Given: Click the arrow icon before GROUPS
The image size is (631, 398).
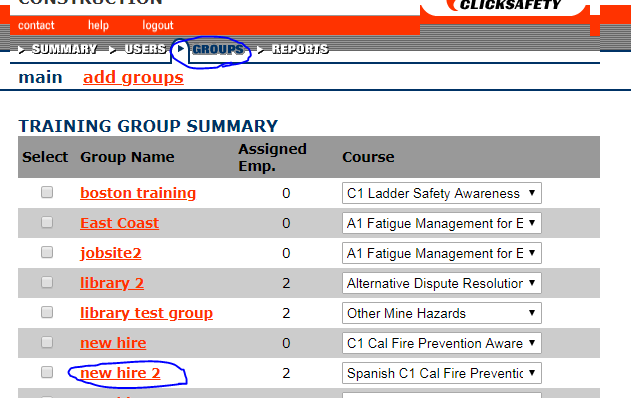Looking at the screenshot, I should coord(181,49).
